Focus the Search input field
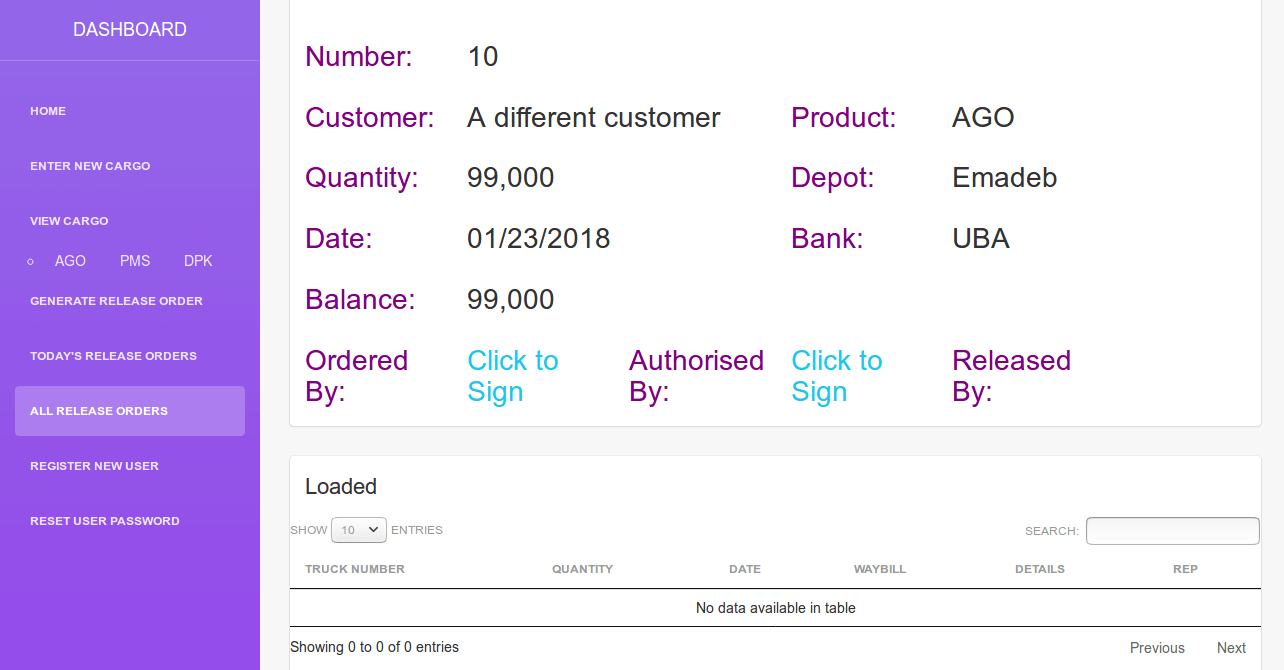The image size is (1284, 670). pyautogui.click(x=1172, y=531)
